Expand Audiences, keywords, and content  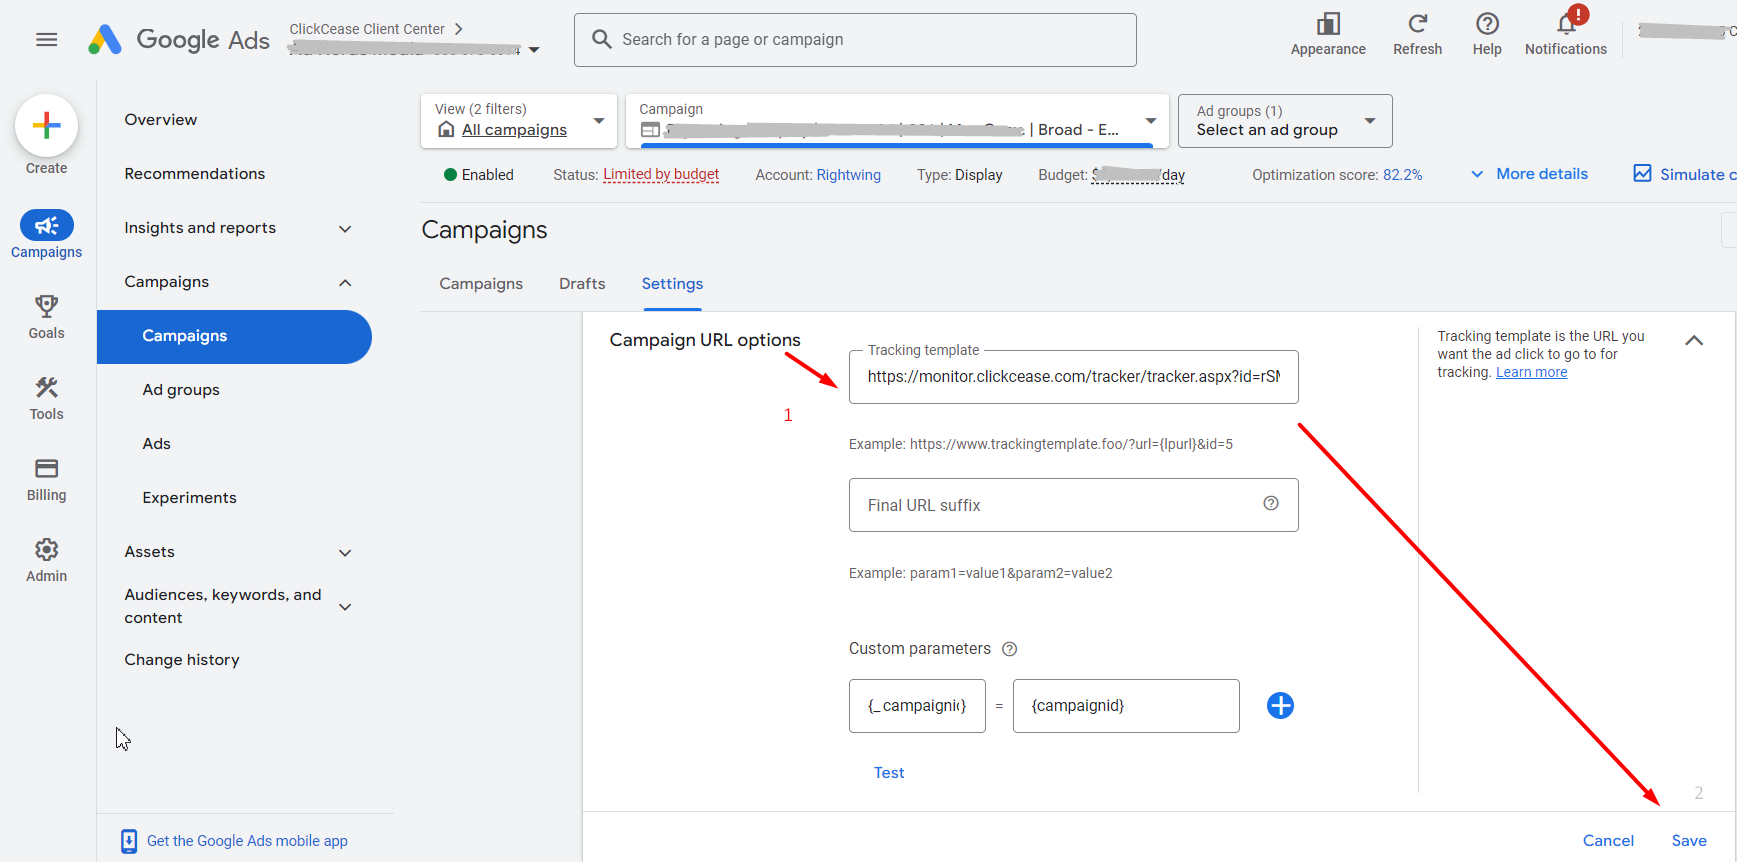coord(345,607)
